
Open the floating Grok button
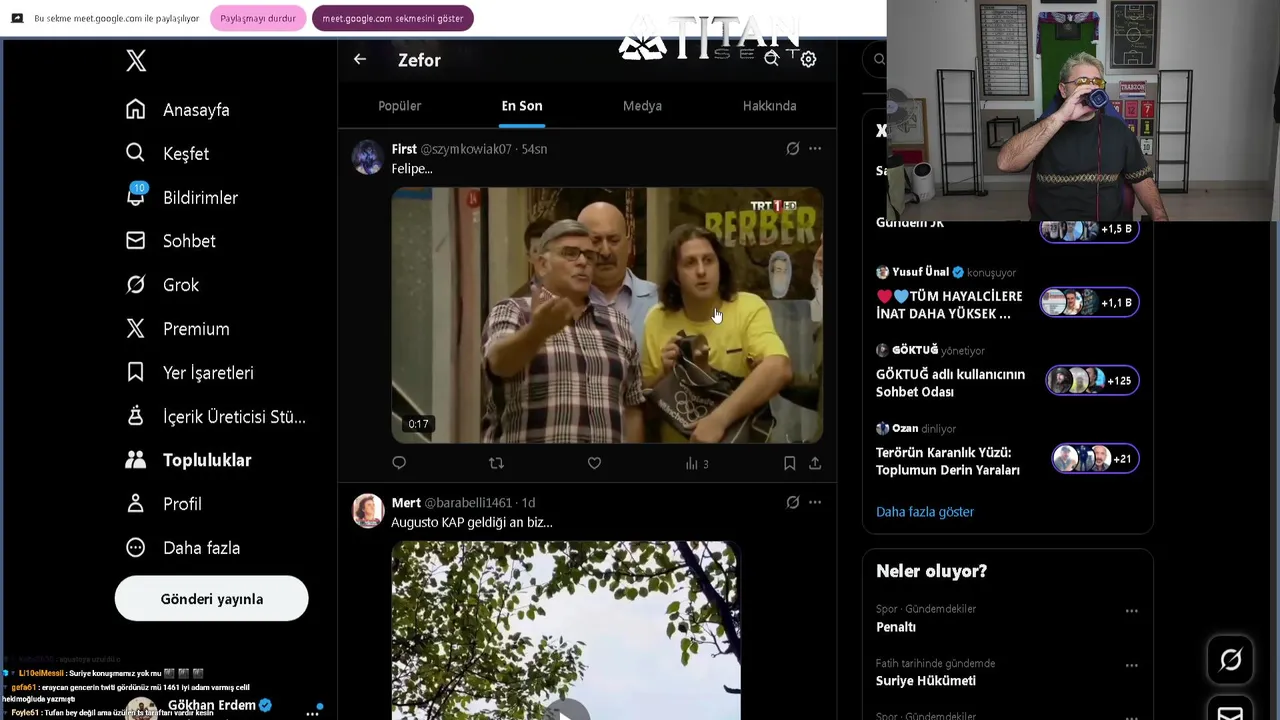(x=1230, y=660)
